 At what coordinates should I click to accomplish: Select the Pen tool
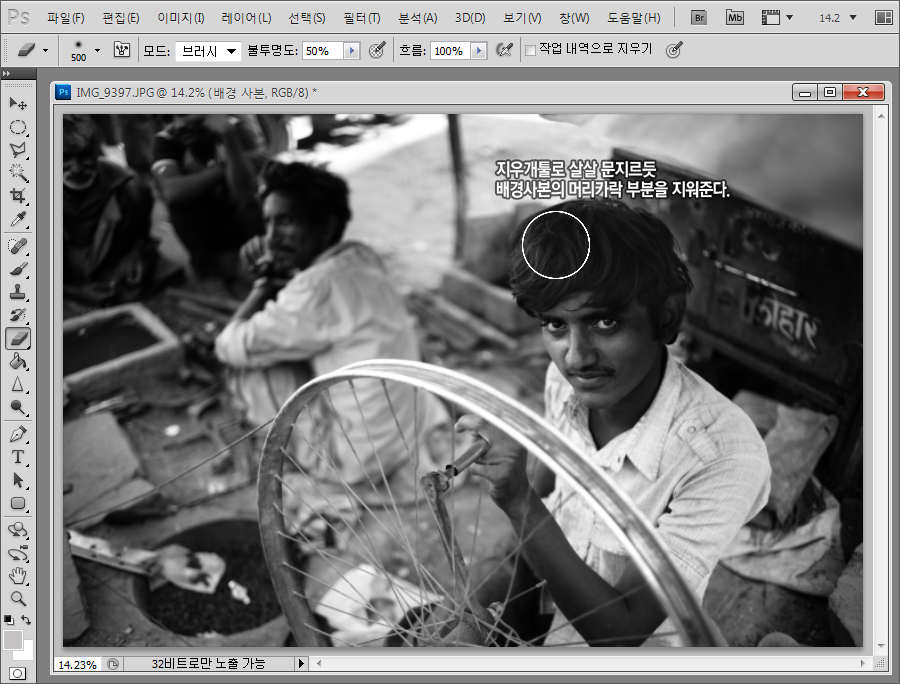18,434
